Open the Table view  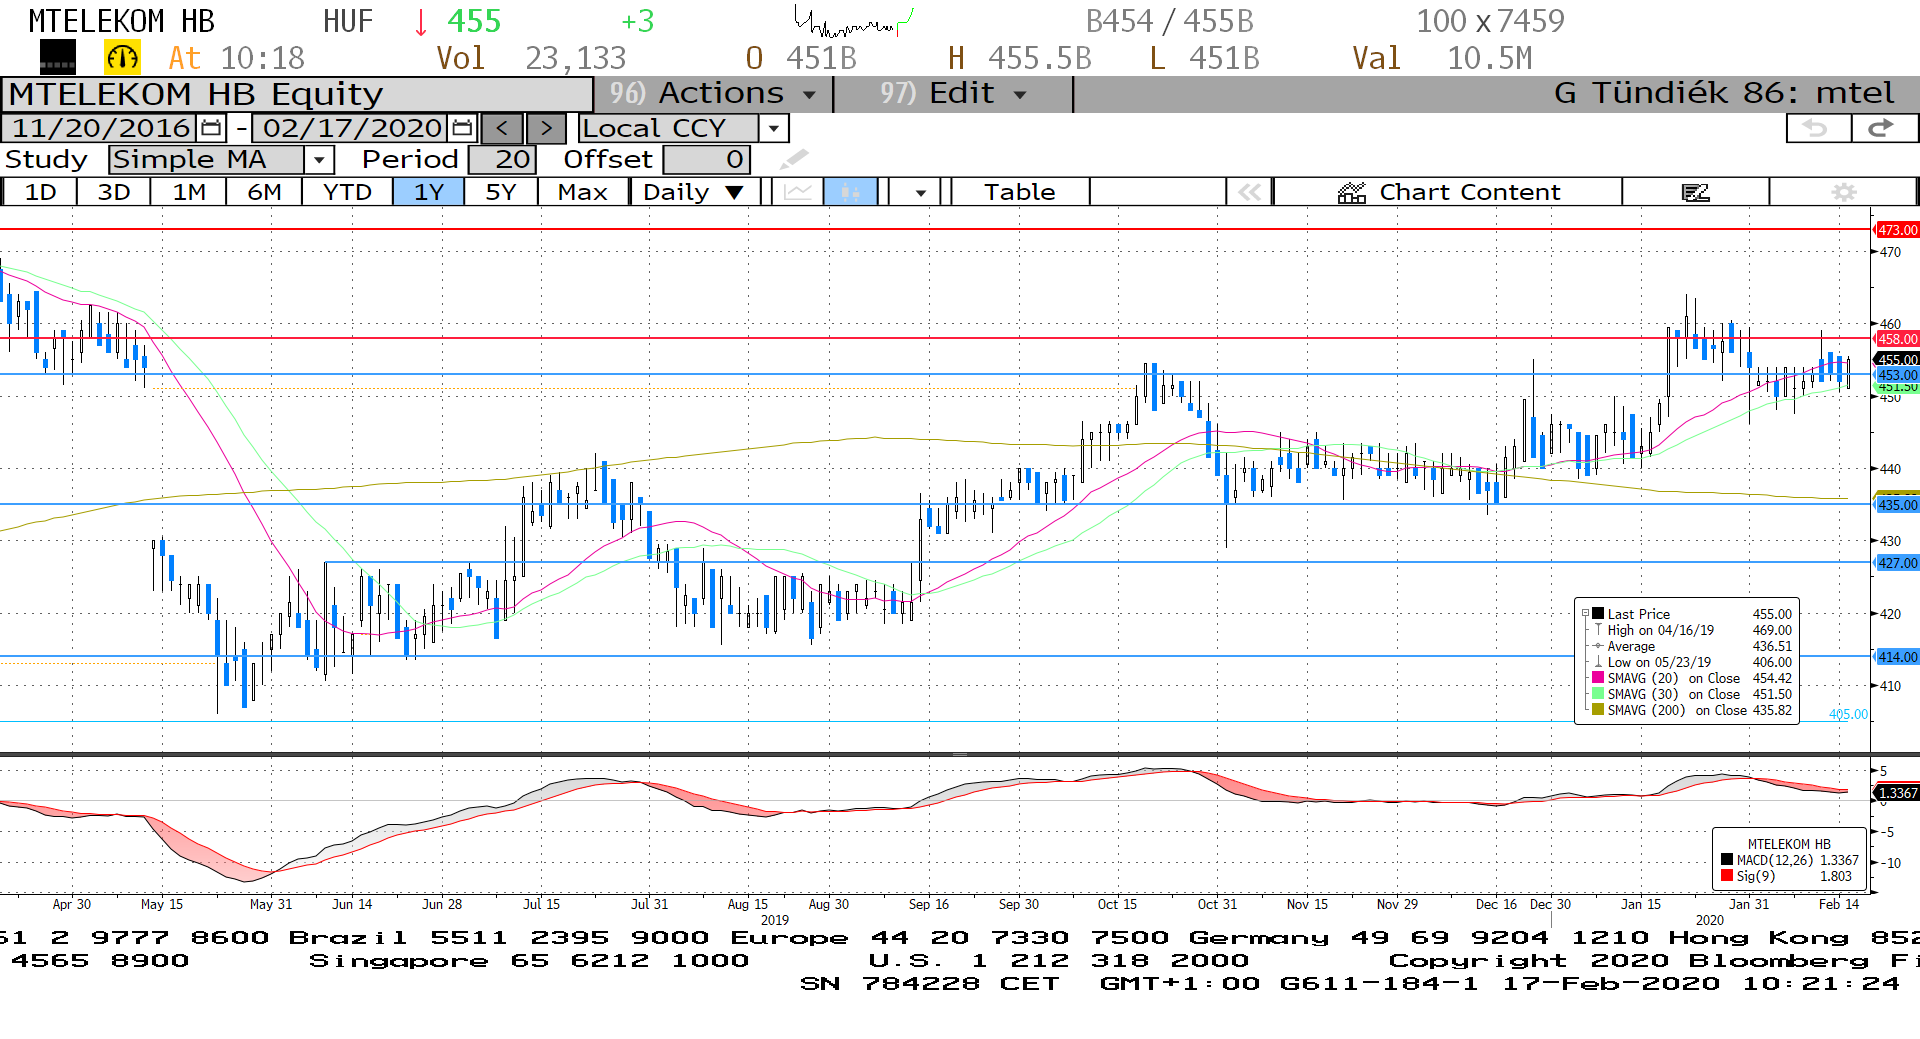(x=1019, y=192)
